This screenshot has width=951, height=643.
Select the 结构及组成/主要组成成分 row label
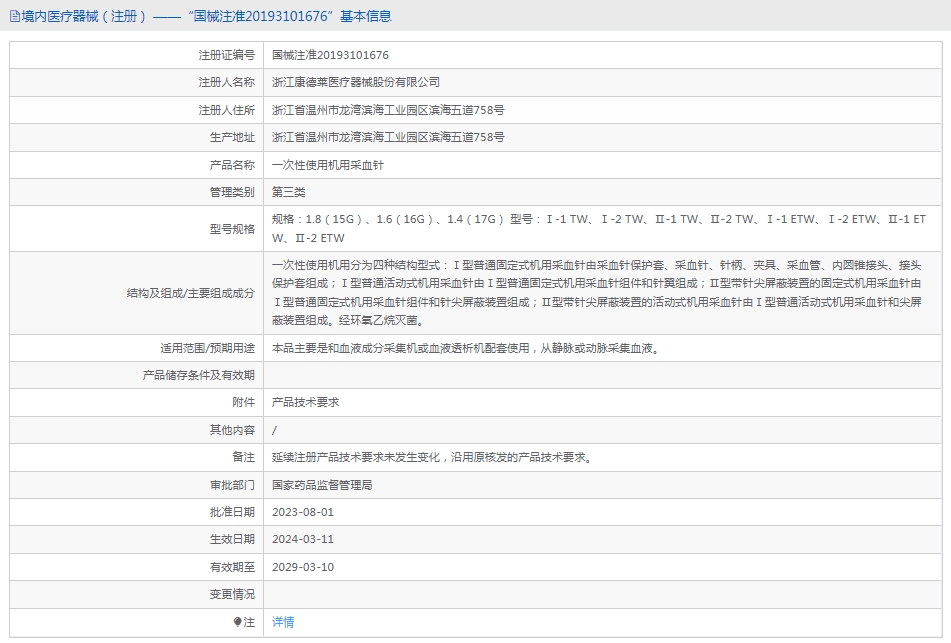pyautogui.click(x=190, y=294)
